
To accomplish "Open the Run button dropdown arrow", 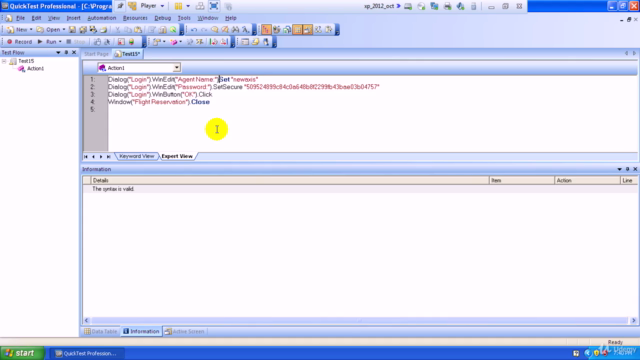I will click(x=60, y=42).
